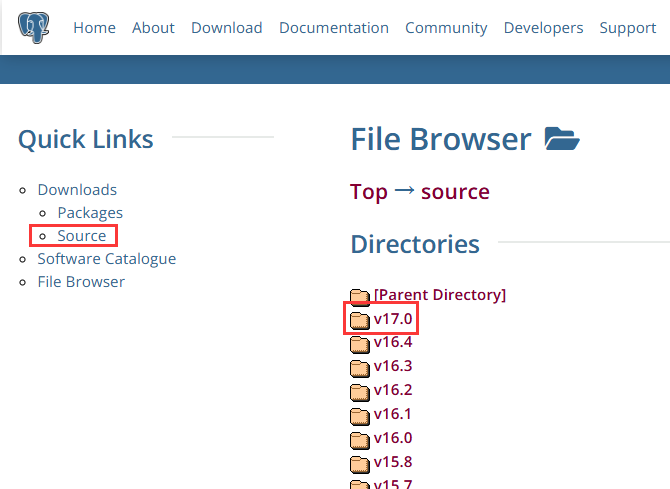Click the folder icon beside v15.8

tap(360, 463)
